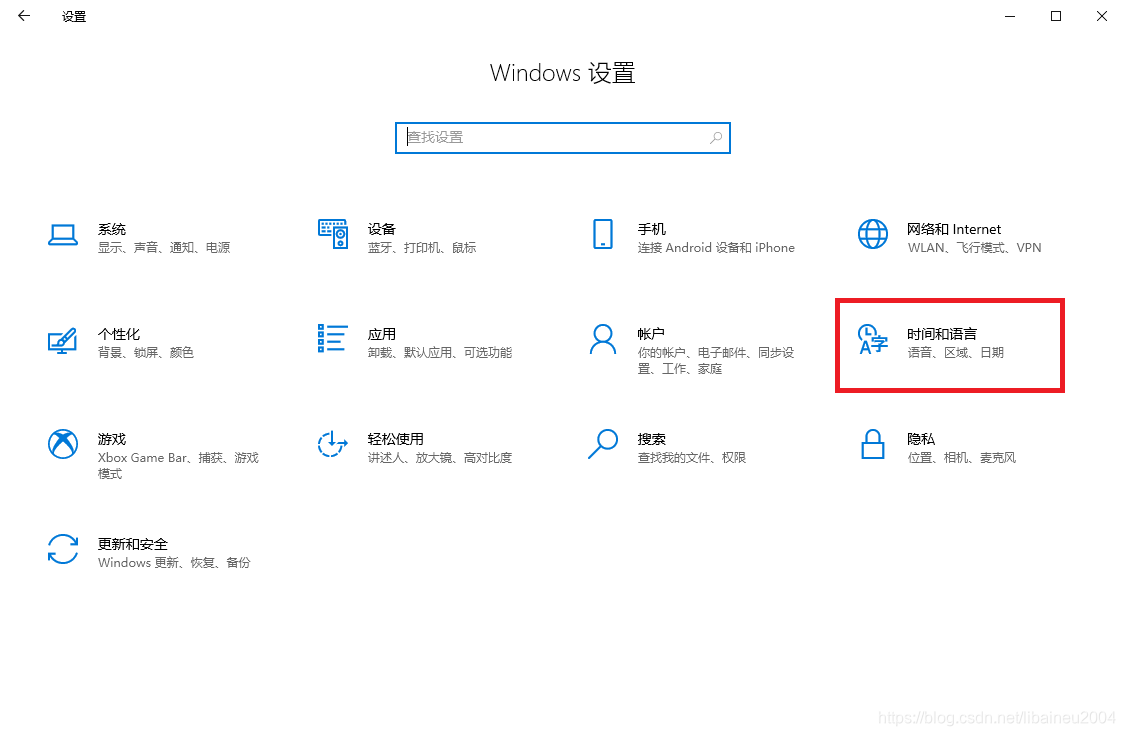Click the Xbox gaming (游戏) icon
The width and height of the screenshot is (1125, 736).
click(x=63, y=444)
